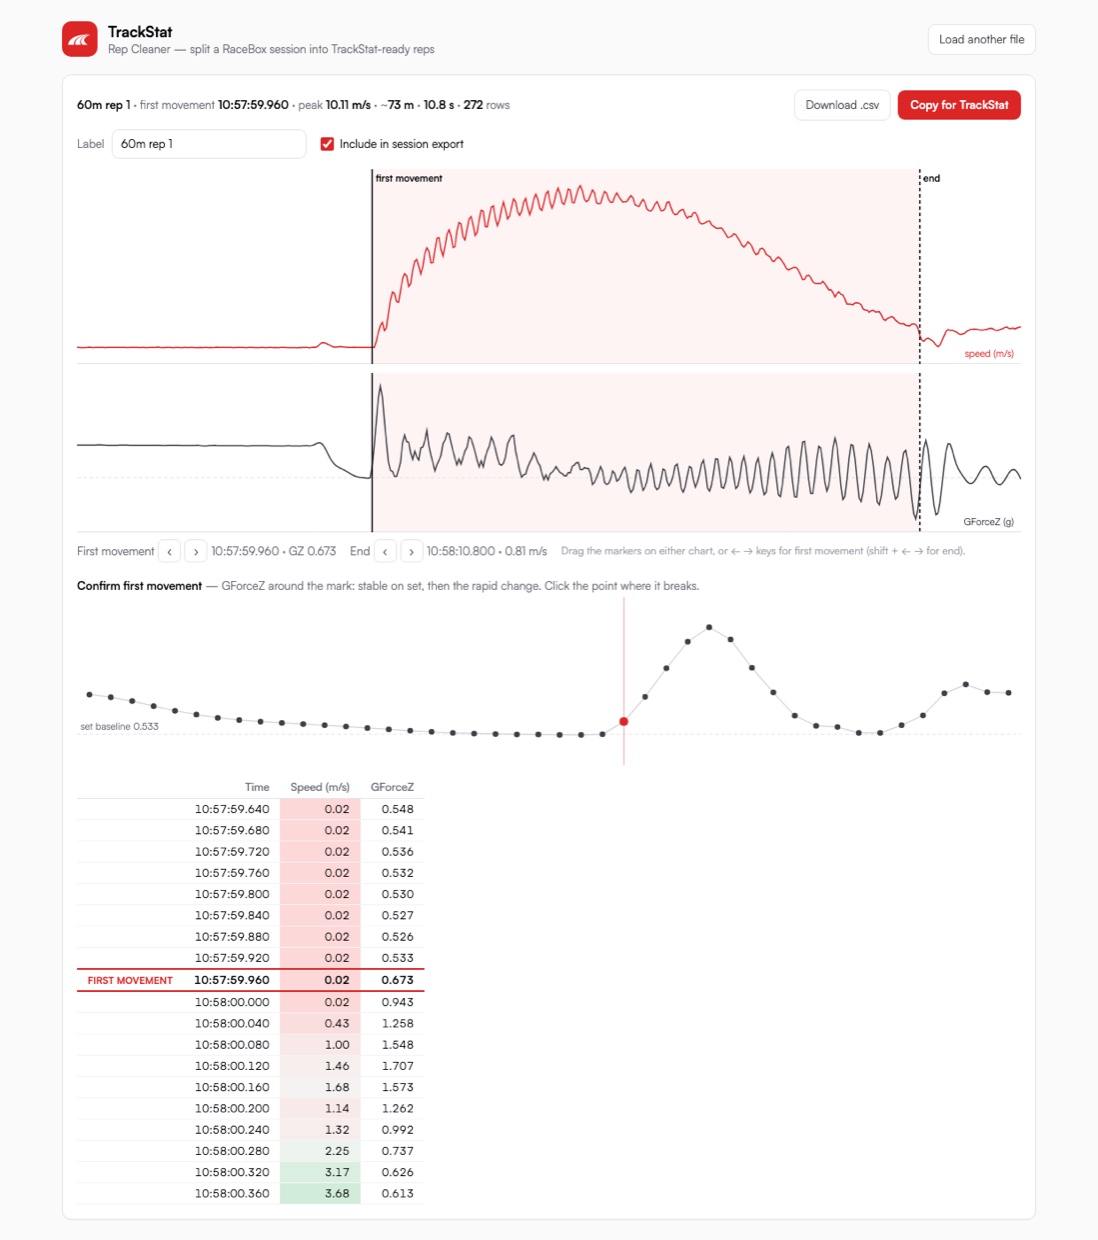1098x1240 pixels.
Task: Step first movement marker forward
Action: click(196, 551)
